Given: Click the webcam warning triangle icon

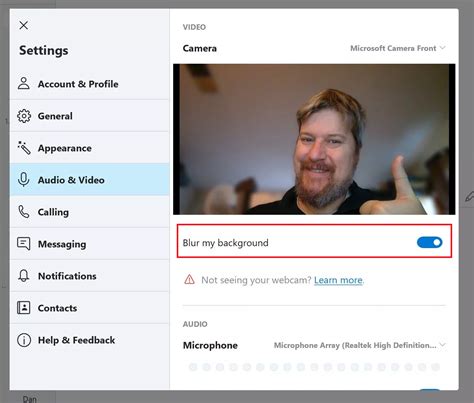Looking at the screenshot, I should coord(189,279).
